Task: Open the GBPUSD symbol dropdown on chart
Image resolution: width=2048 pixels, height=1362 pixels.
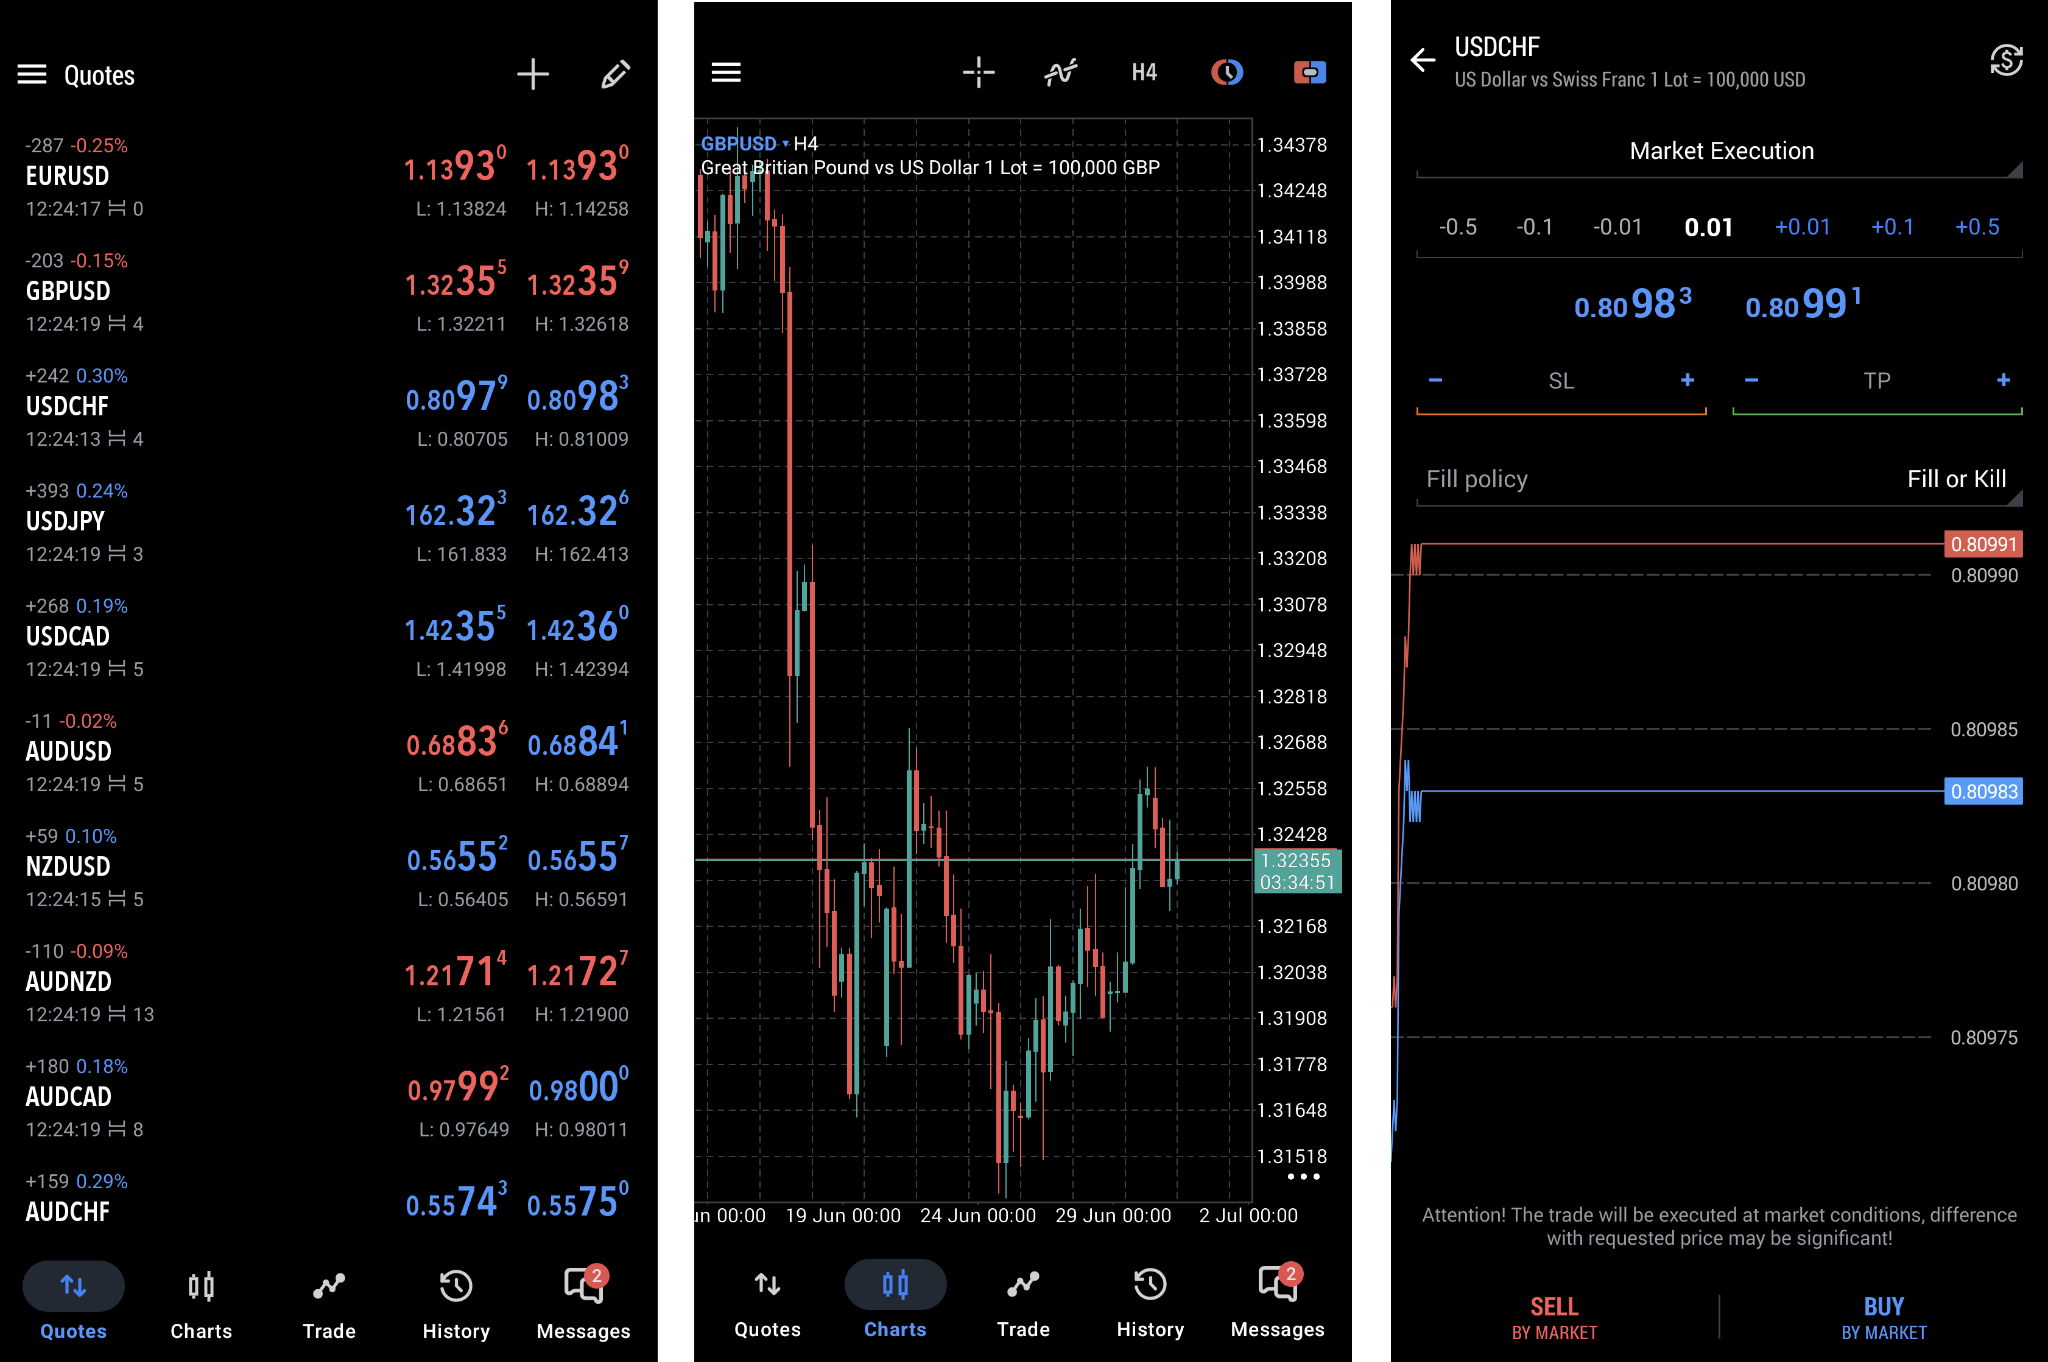Action: click(x=745, y=143)
